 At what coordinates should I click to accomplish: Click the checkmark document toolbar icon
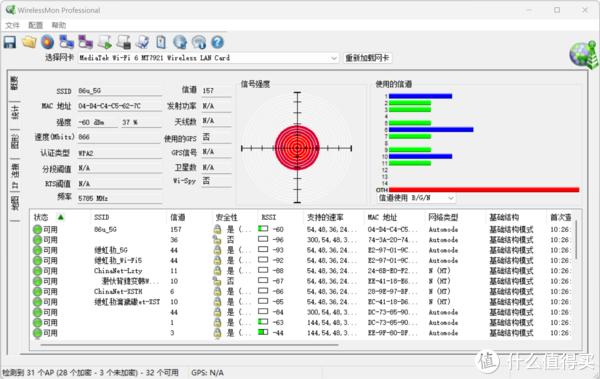(143, 42)
